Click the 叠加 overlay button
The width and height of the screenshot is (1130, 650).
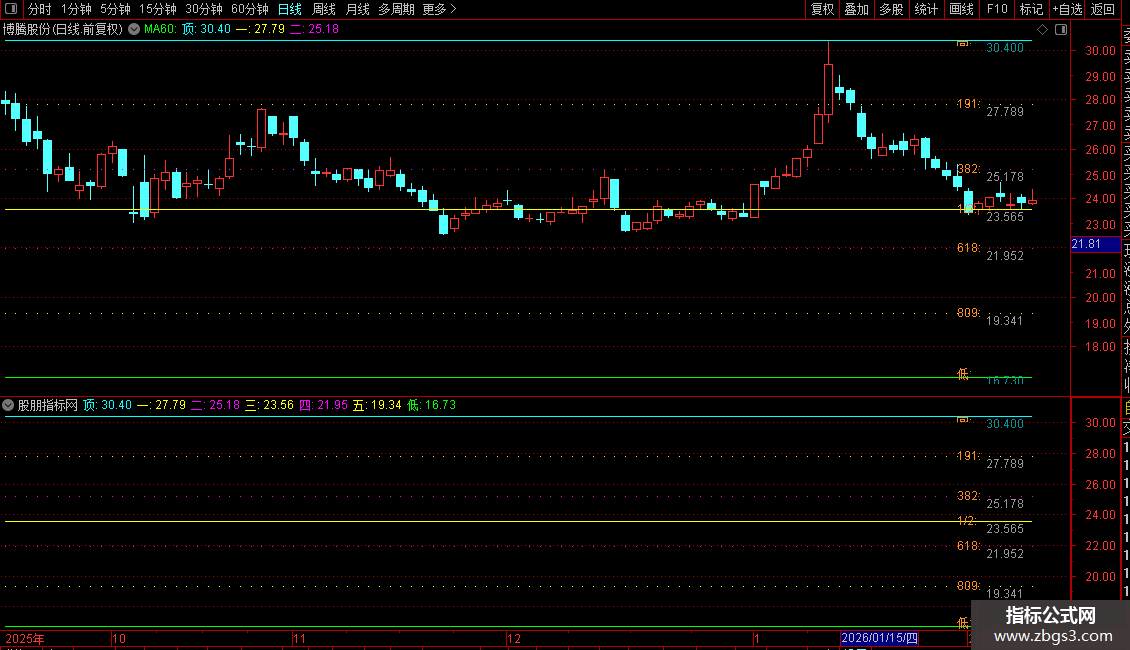pos(857,9)
